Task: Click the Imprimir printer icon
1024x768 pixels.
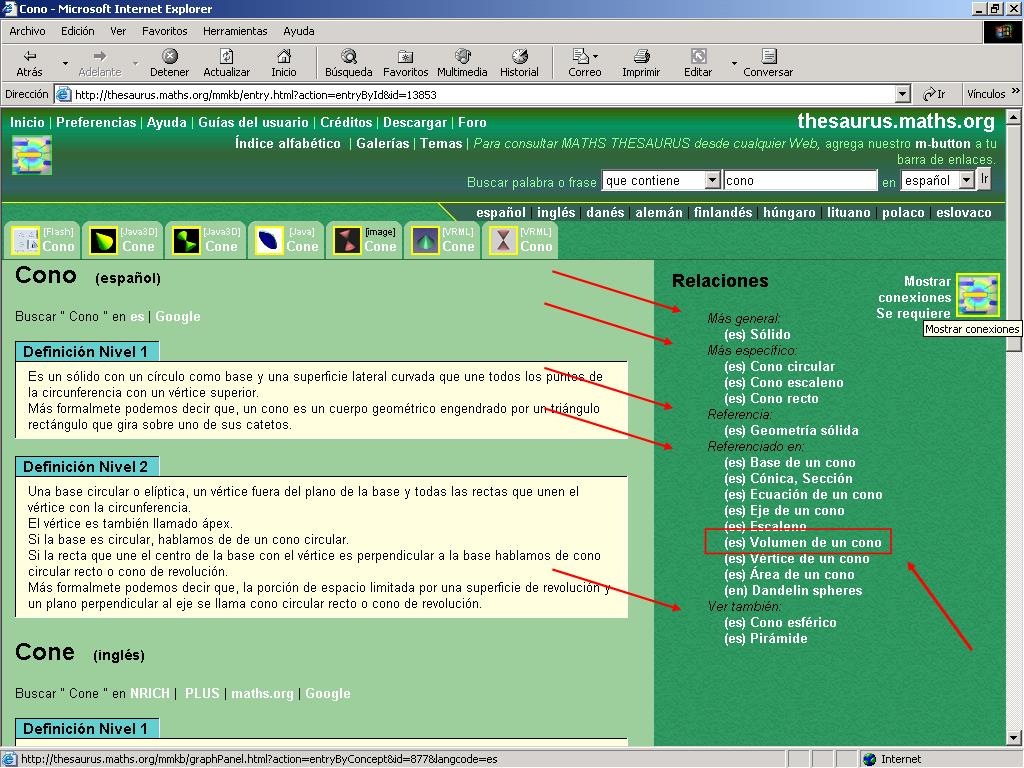Action: 641,57
